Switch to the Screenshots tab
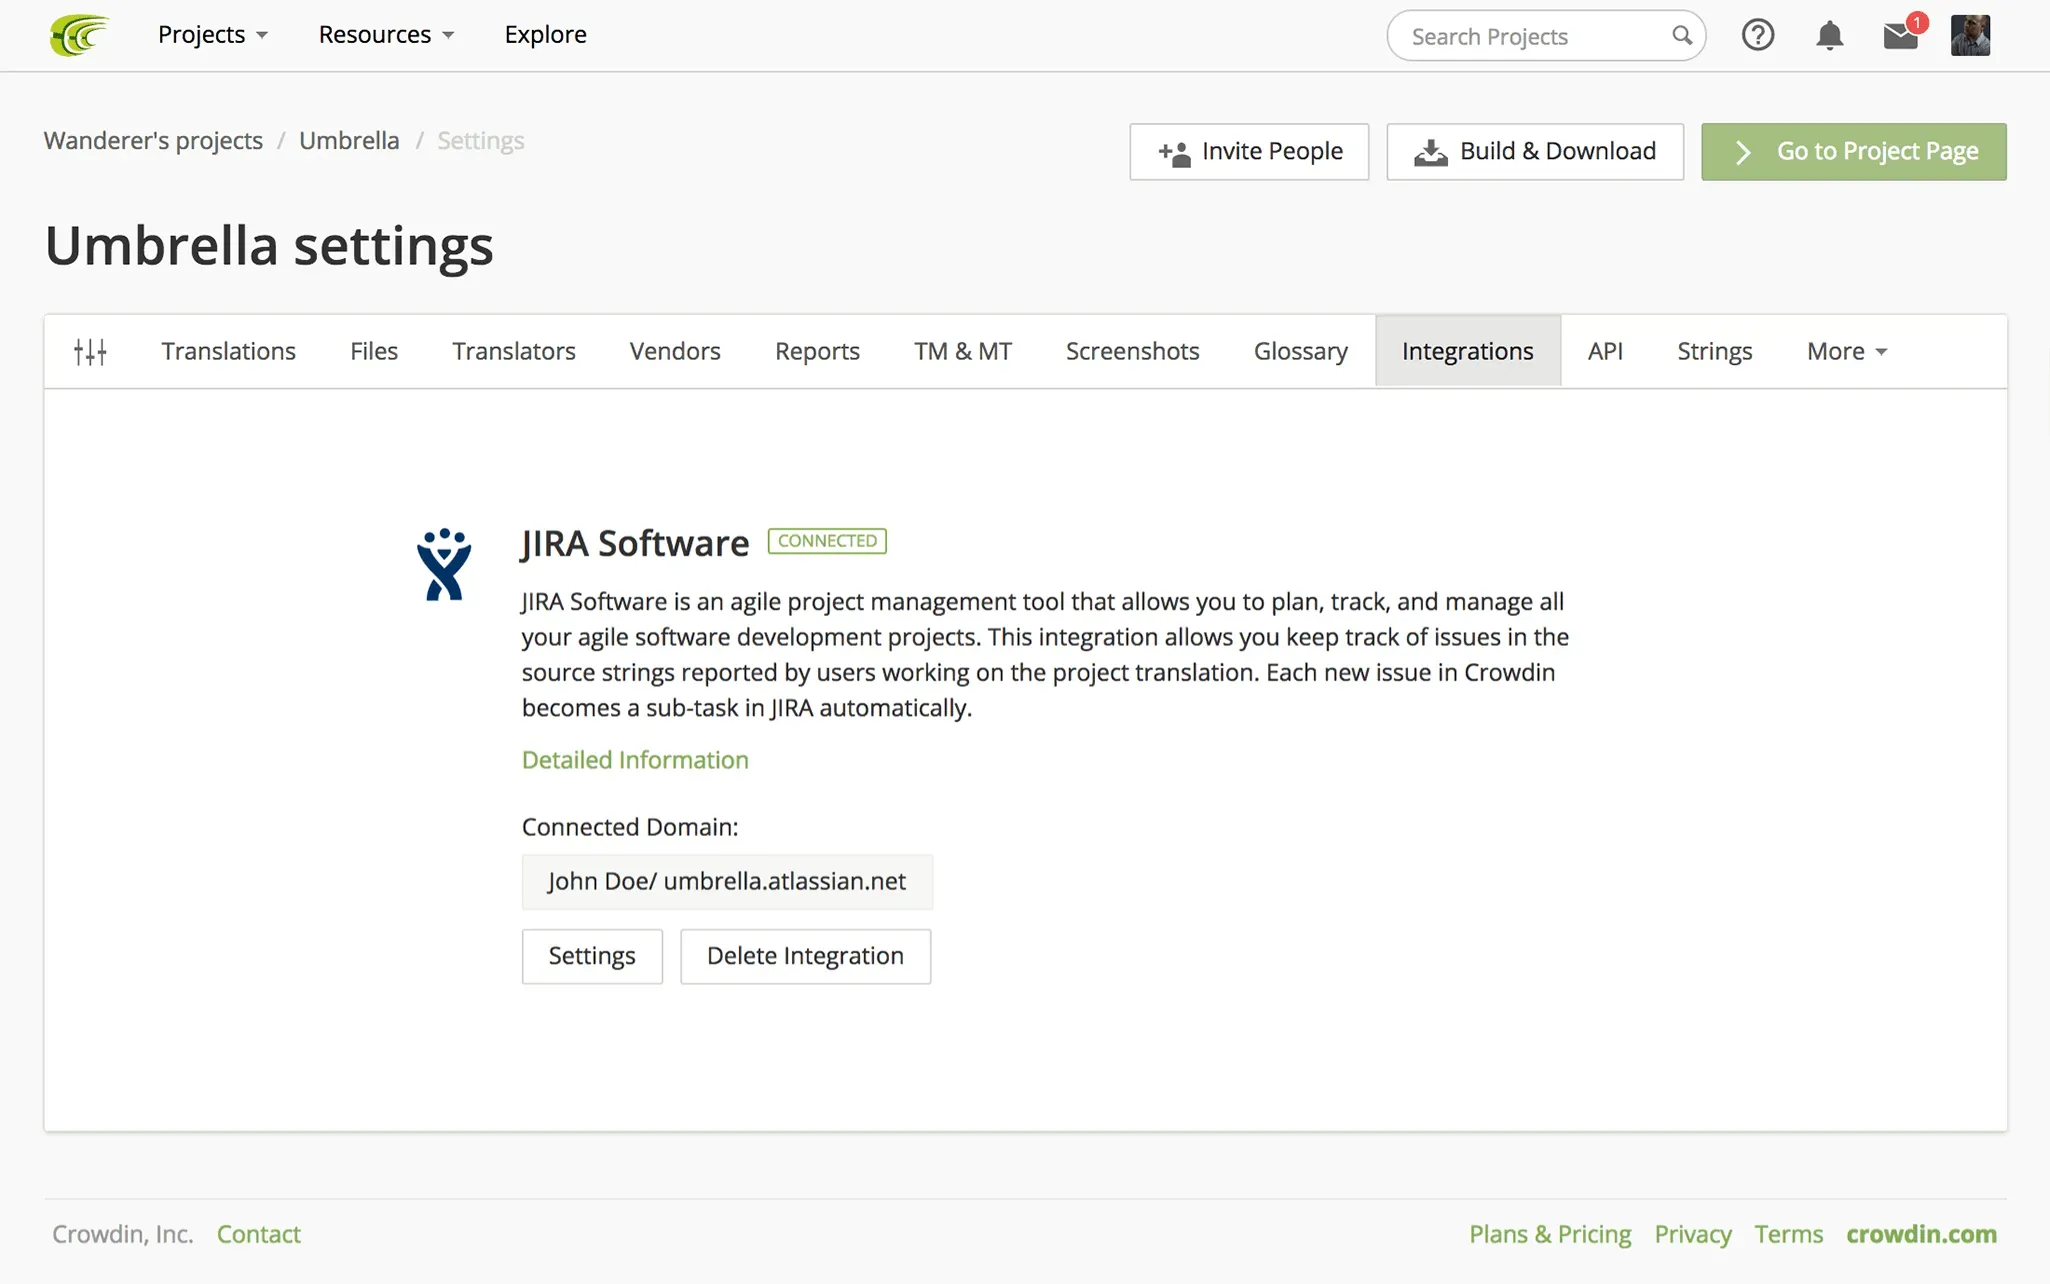The height and width of the screenshot is (1284, 2050). point(1132,351)
